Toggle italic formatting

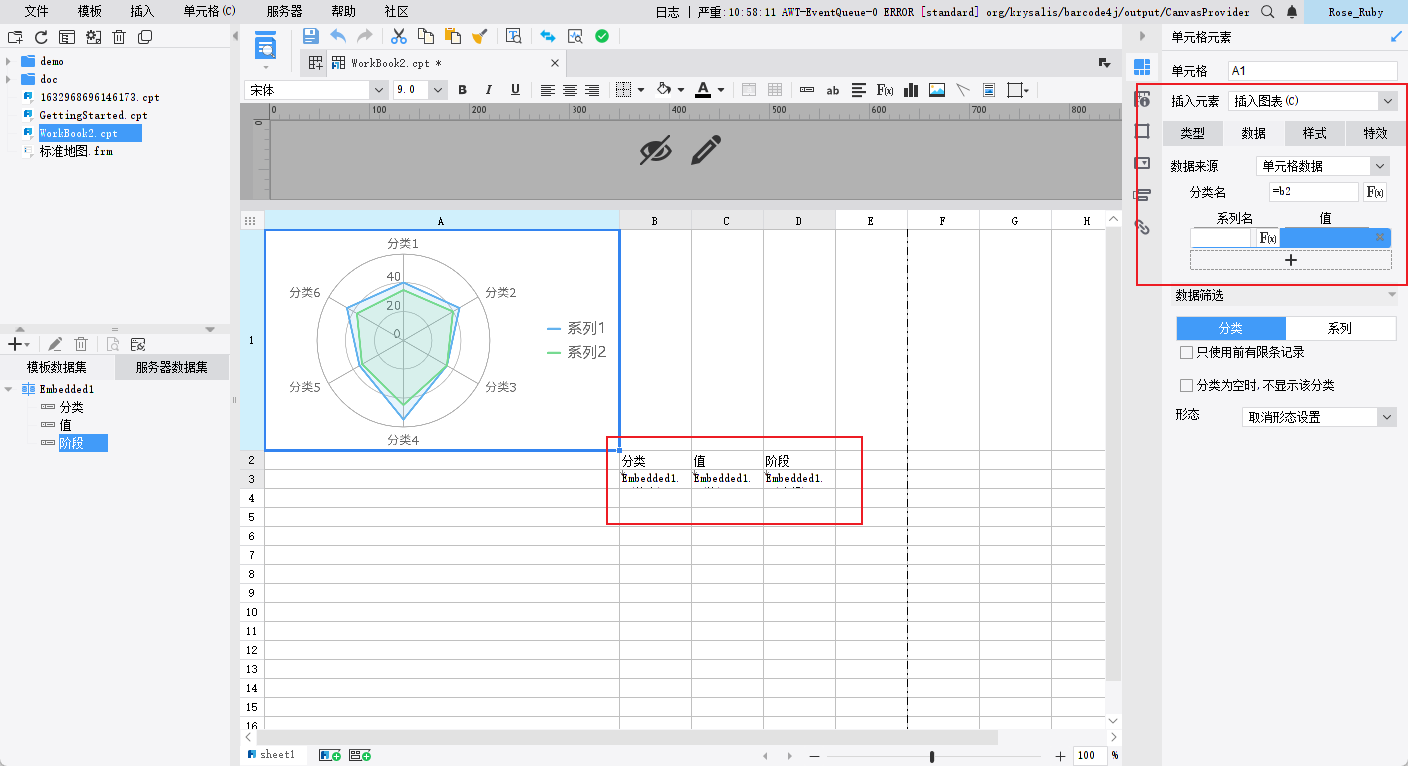(x=489, y=90)
